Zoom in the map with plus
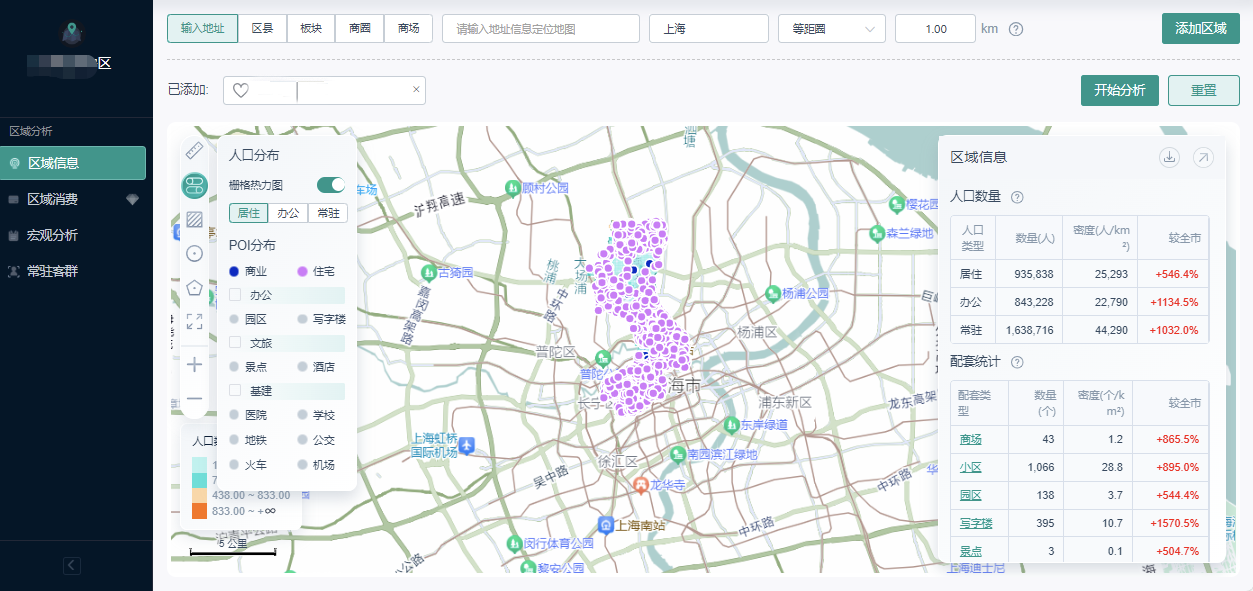Image resolution: width=1253 pixels, height=591 pixels. point(195,364)
